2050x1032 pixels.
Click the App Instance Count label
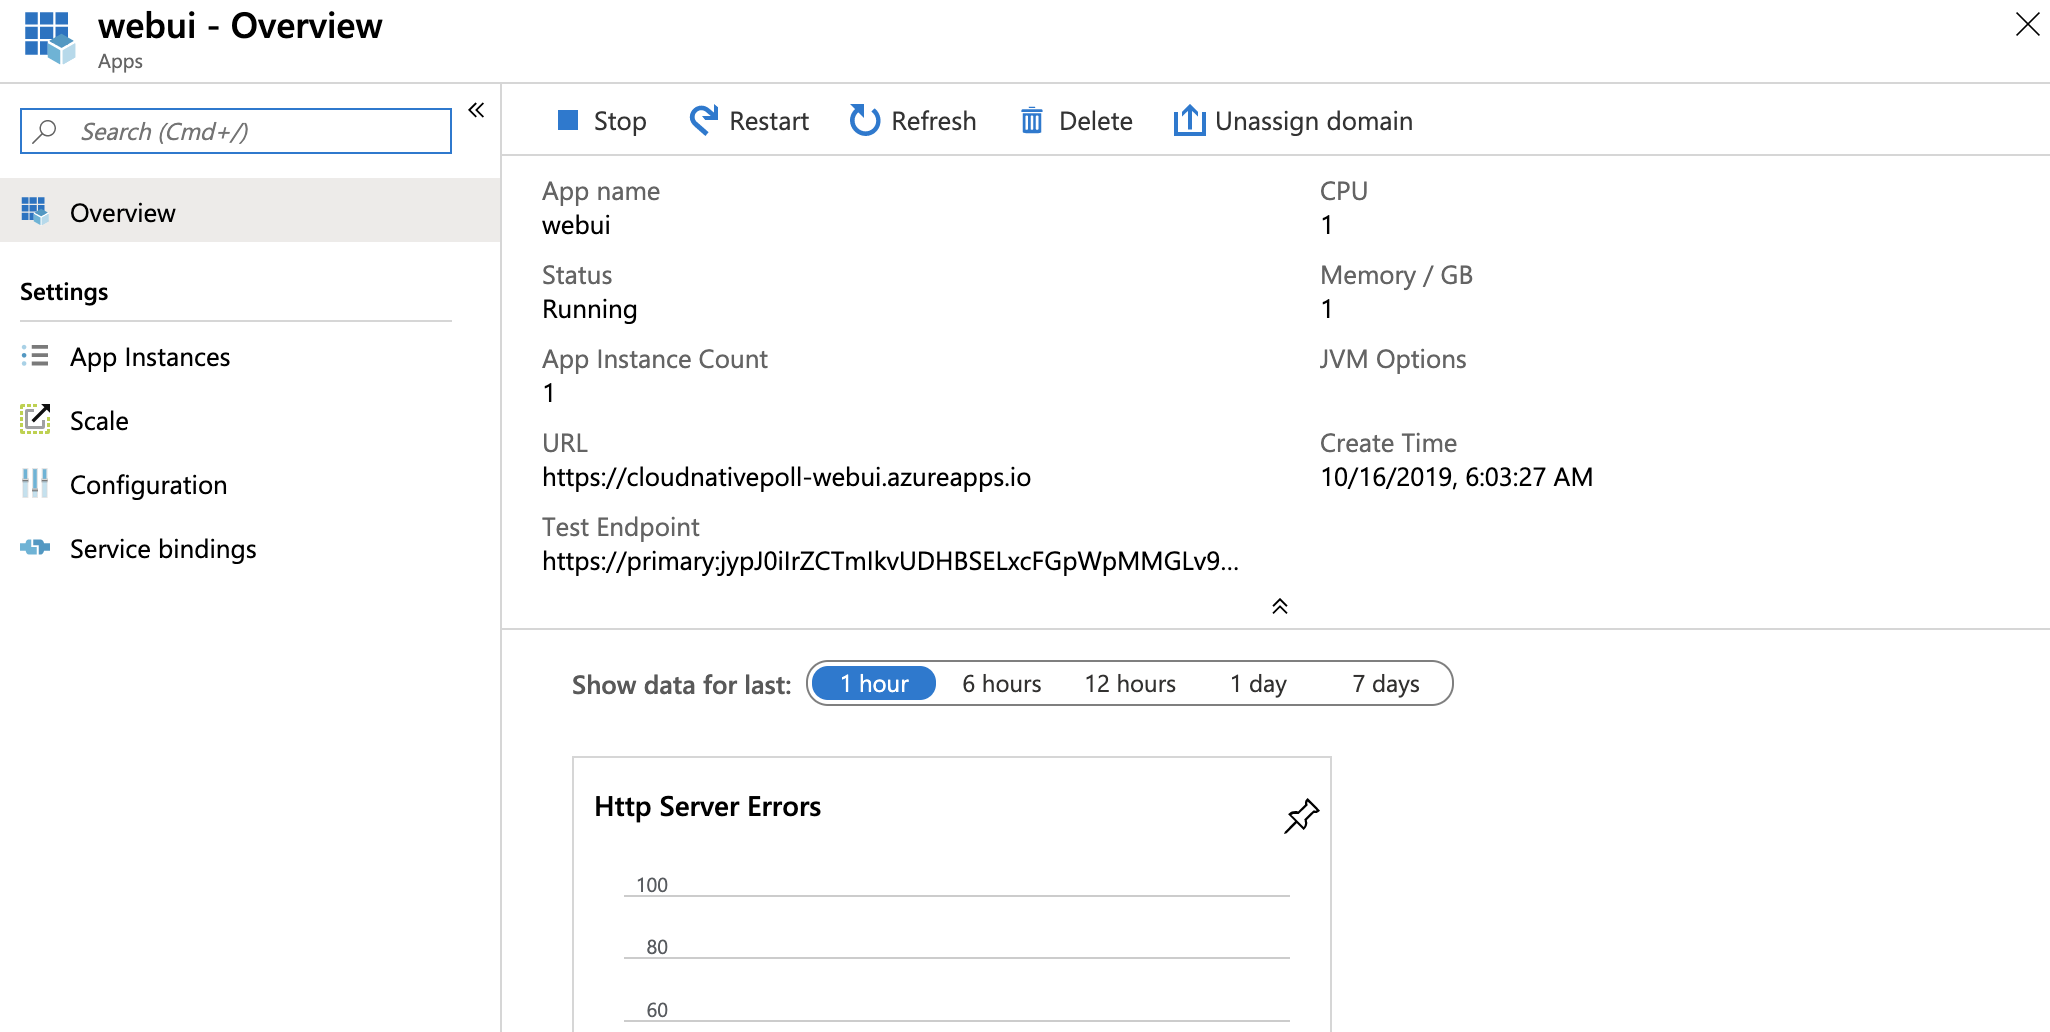(655, 359)
